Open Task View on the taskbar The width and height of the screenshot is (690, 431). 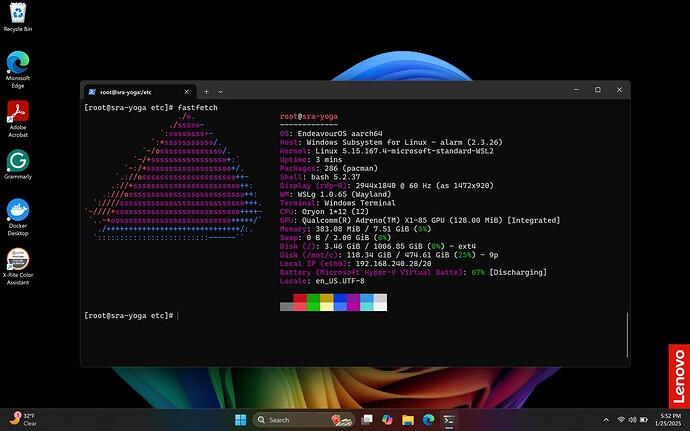tap(367, 420)
